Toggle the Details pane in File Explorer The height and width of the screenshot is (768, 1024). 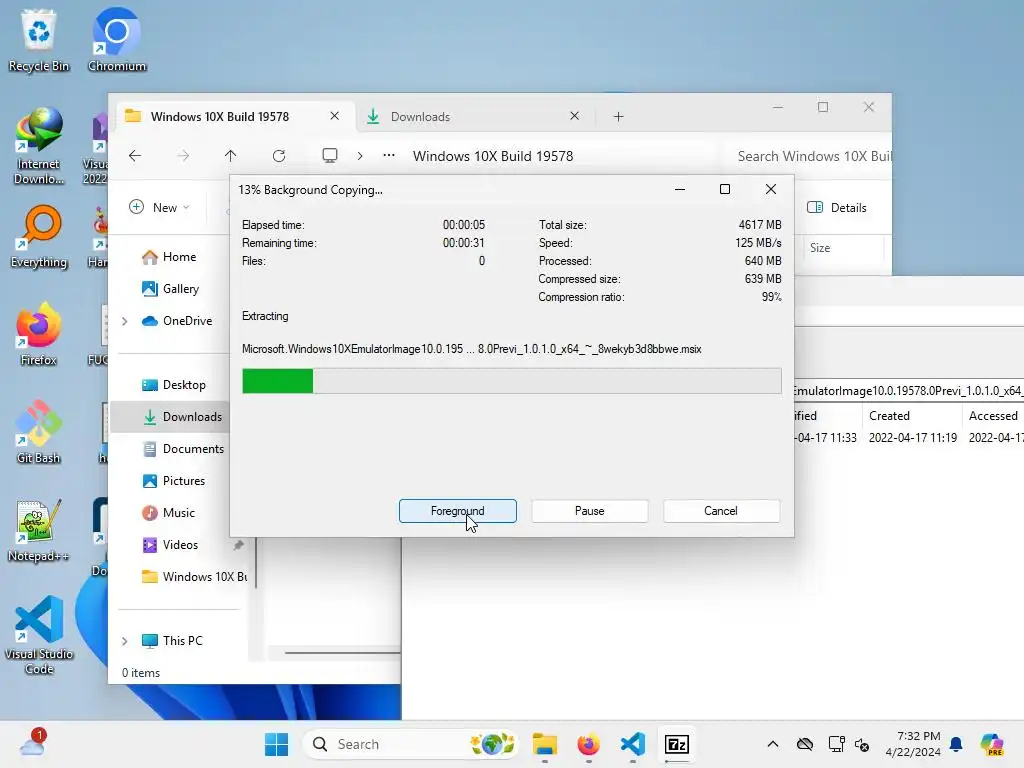pos(837,207)
